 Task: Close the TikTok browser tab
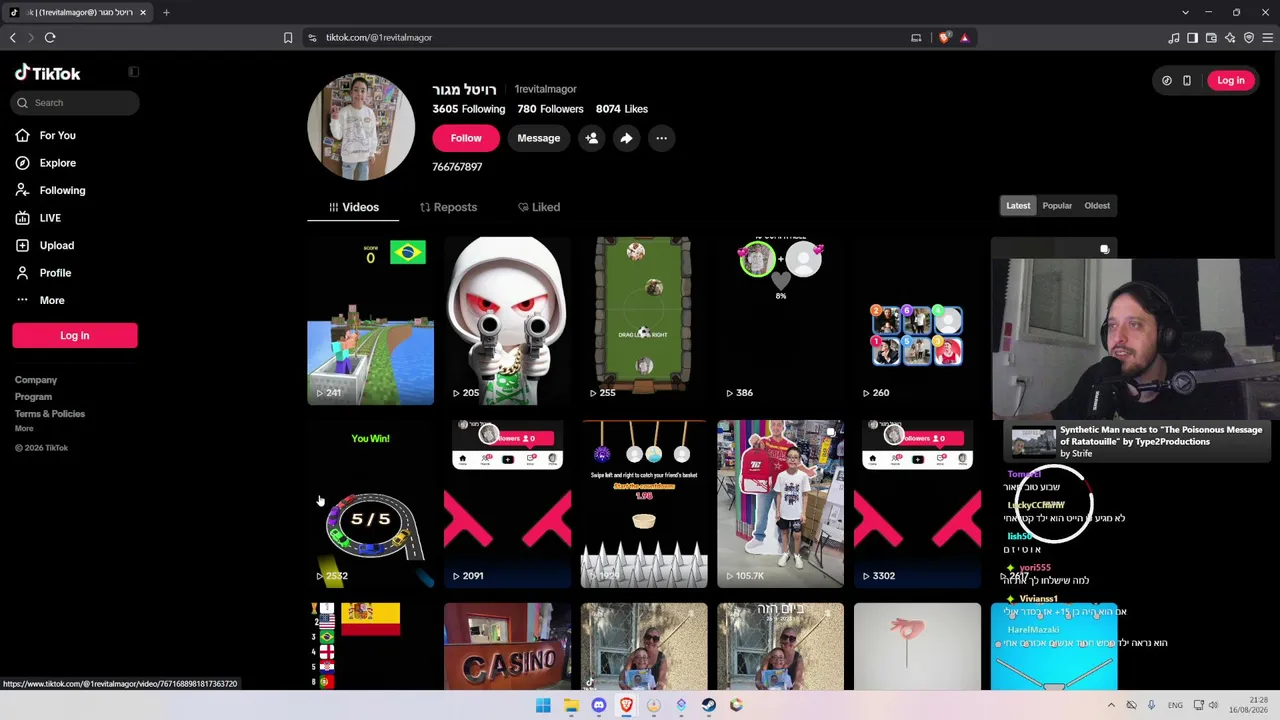pyautogui.click(x=143, y=13)
